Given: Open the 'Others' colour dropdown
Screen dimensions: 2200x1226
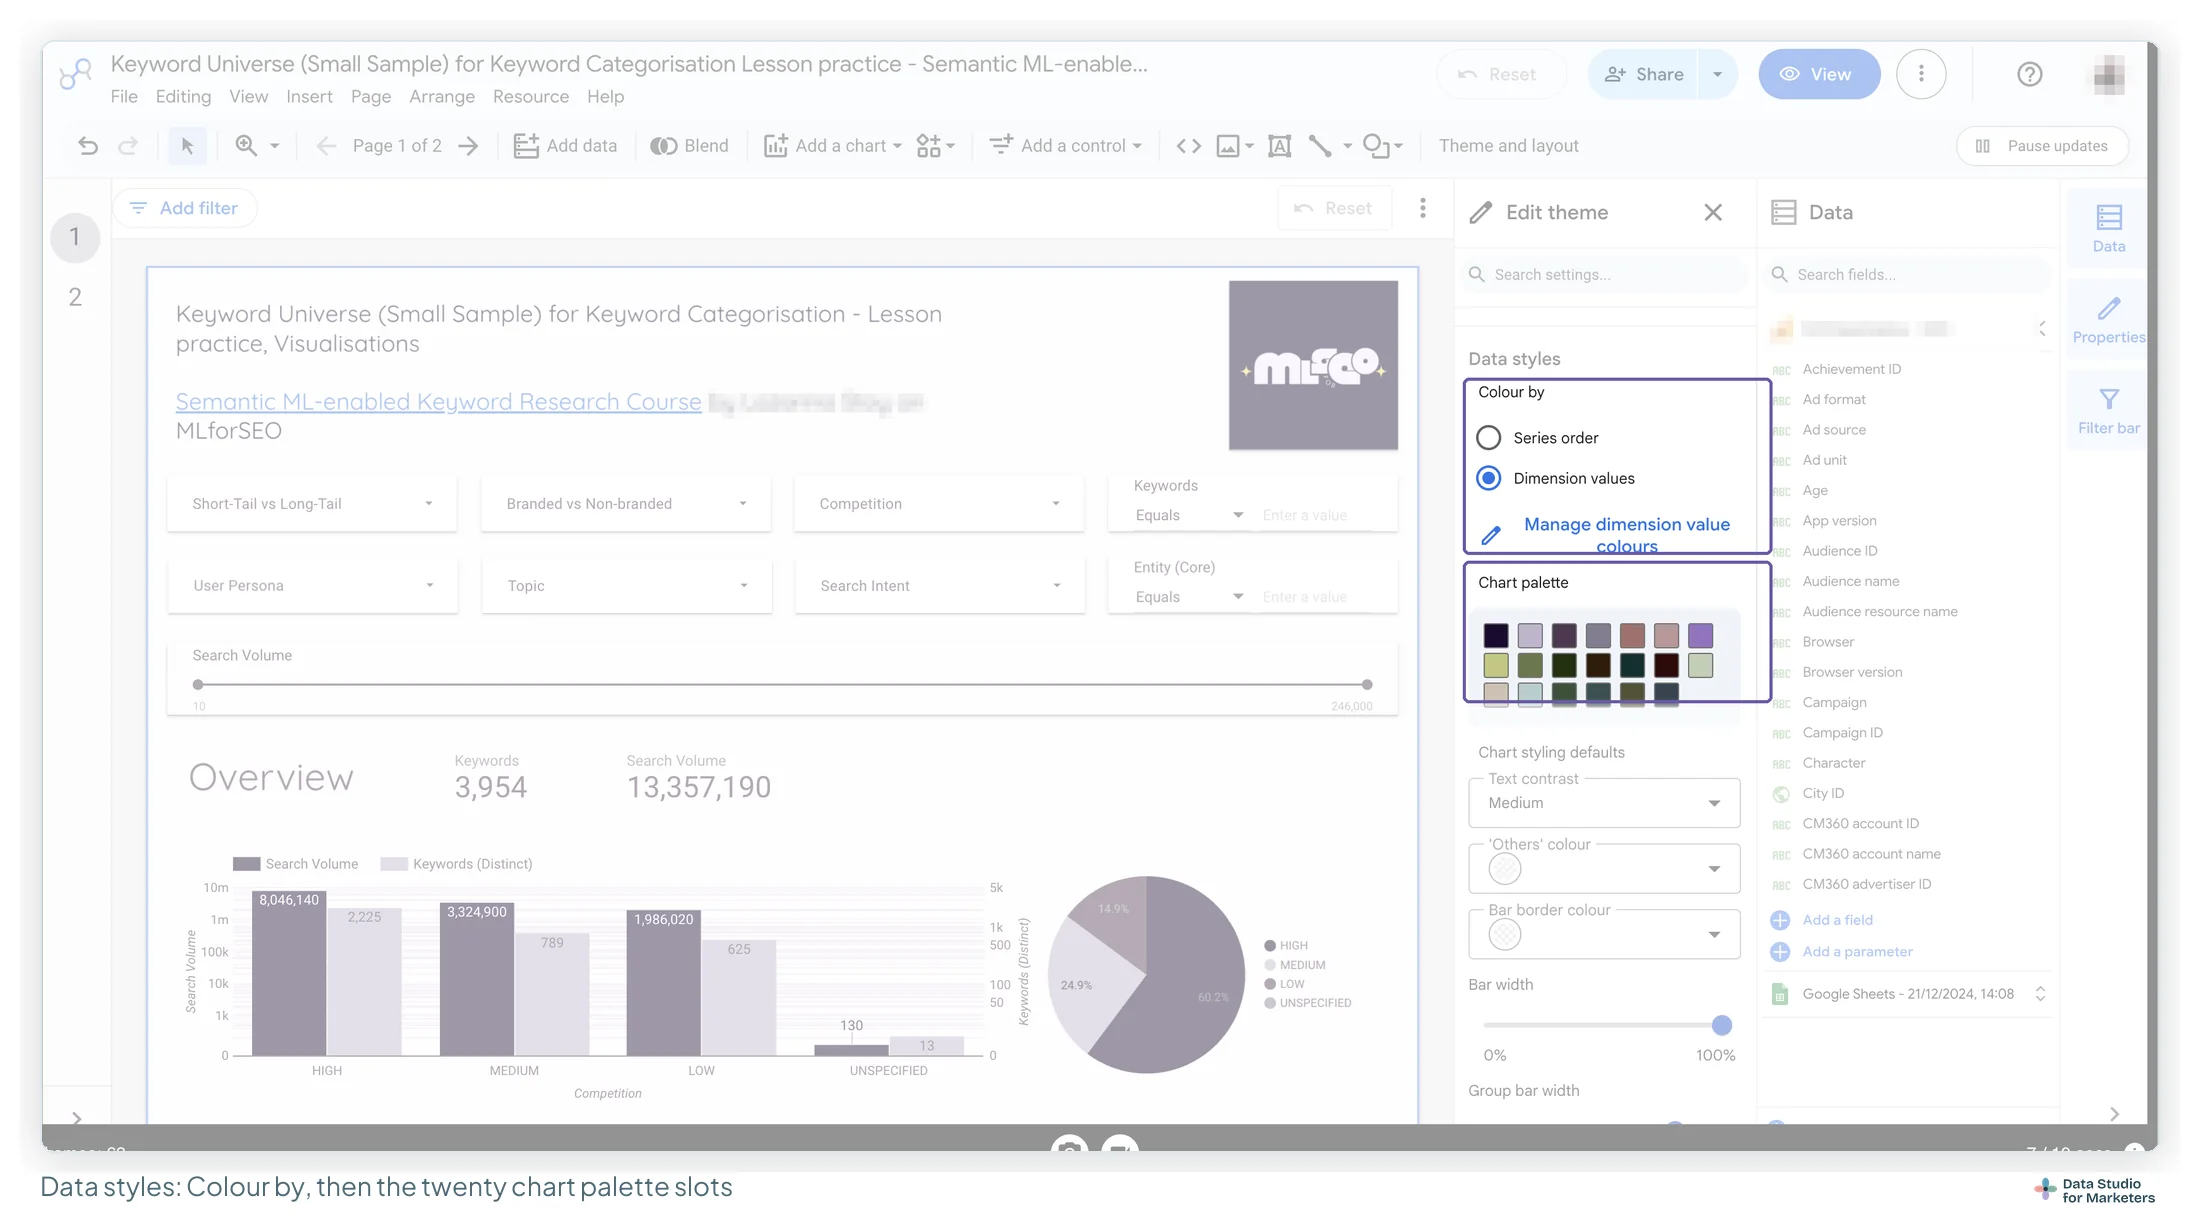Looking at the screenshot, I should (1604, 869).
